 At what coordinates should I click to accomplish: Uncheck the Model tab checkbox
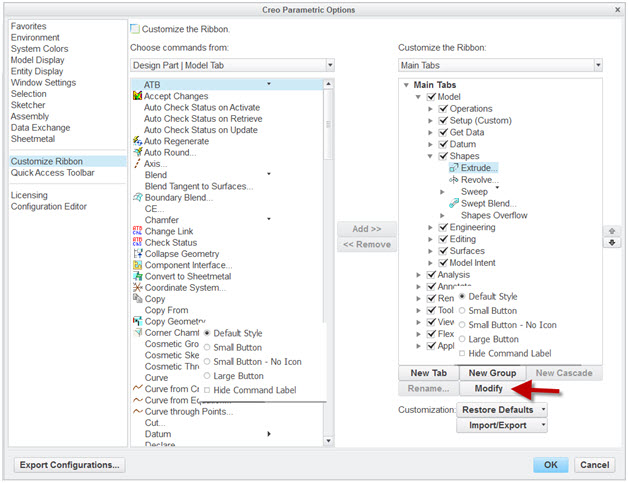[431, 97]
